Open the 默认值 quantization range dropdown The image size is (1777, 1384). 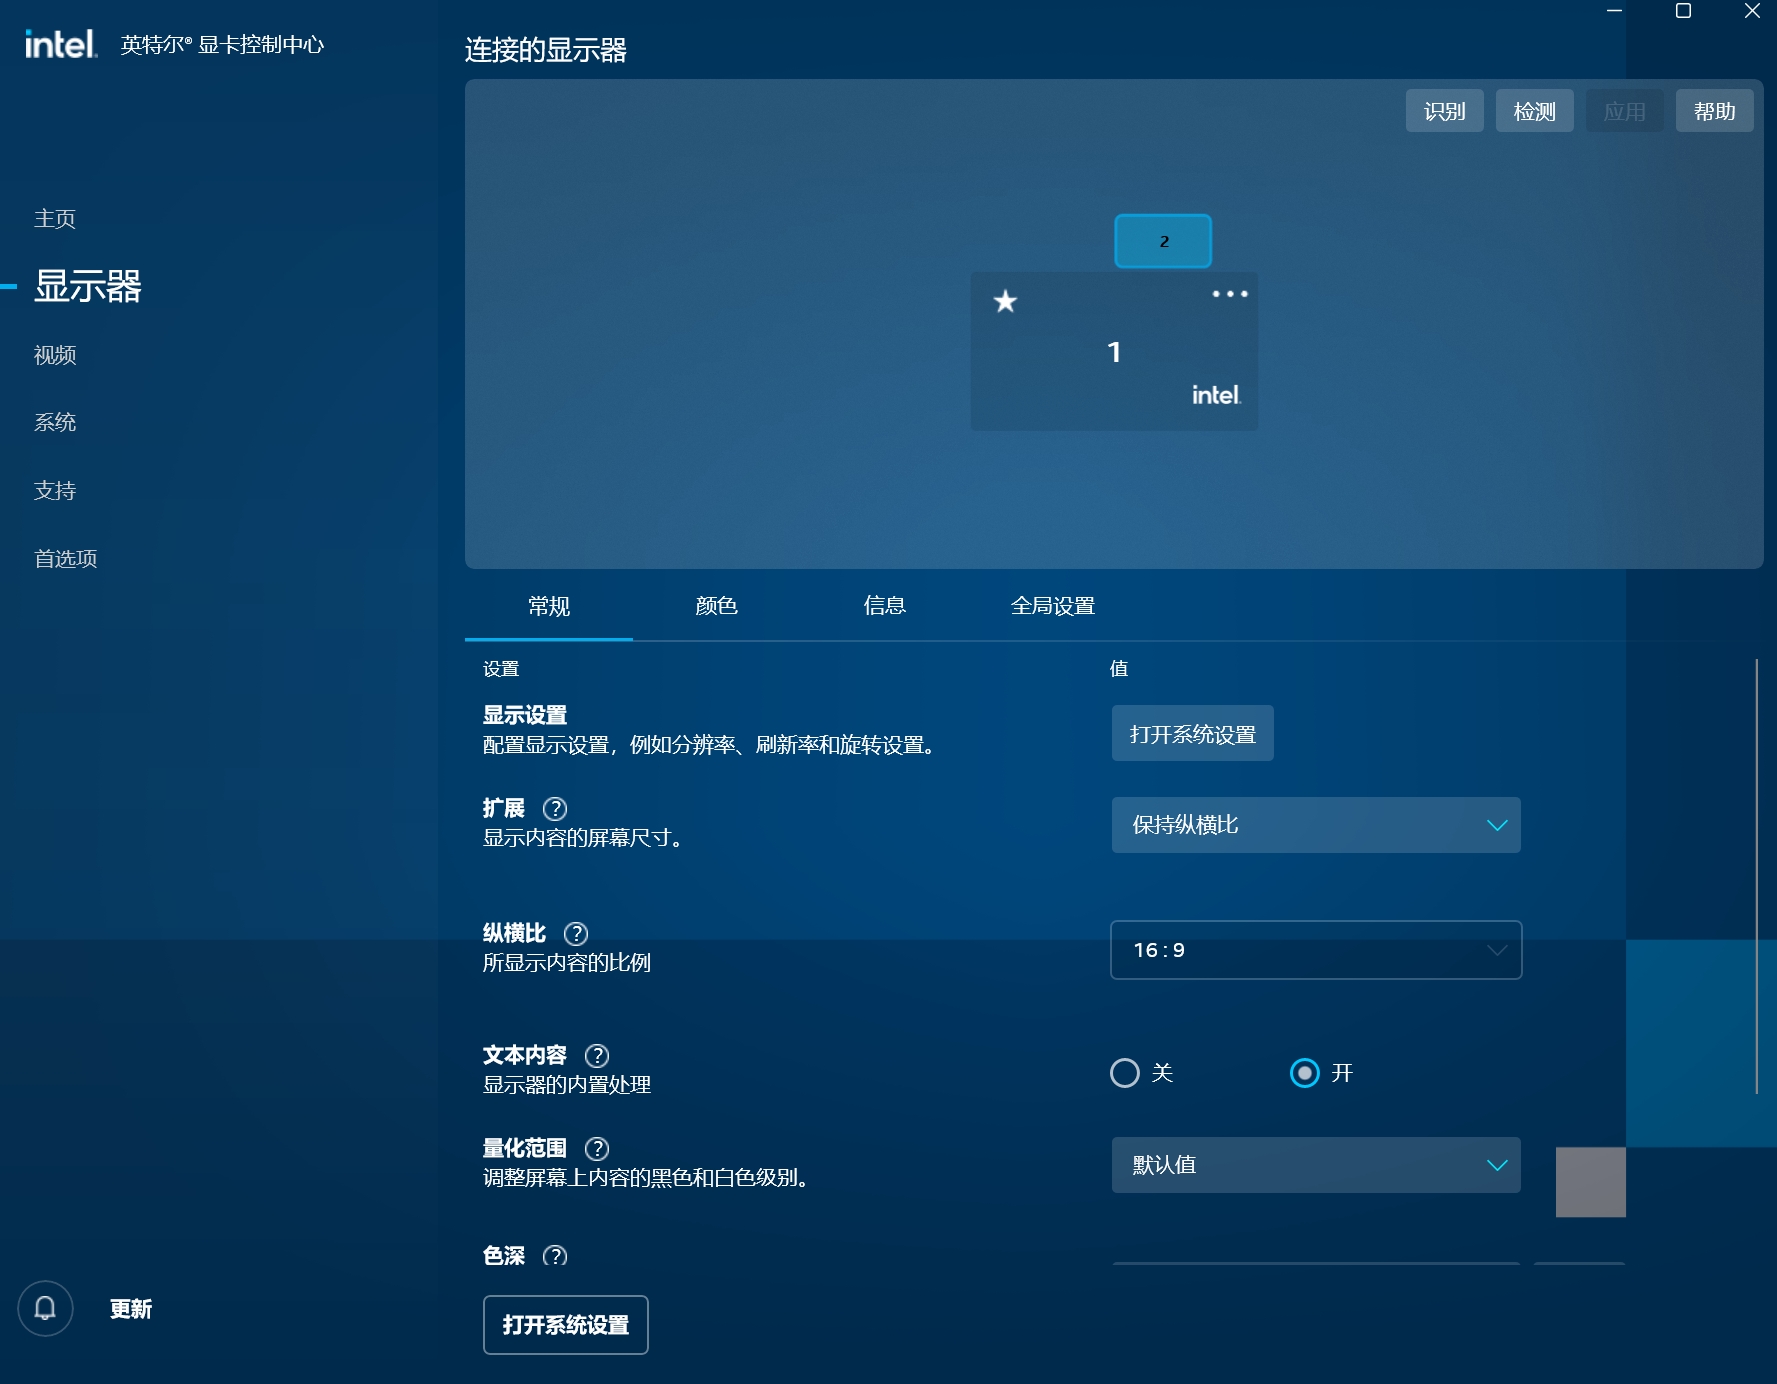1315,1165
